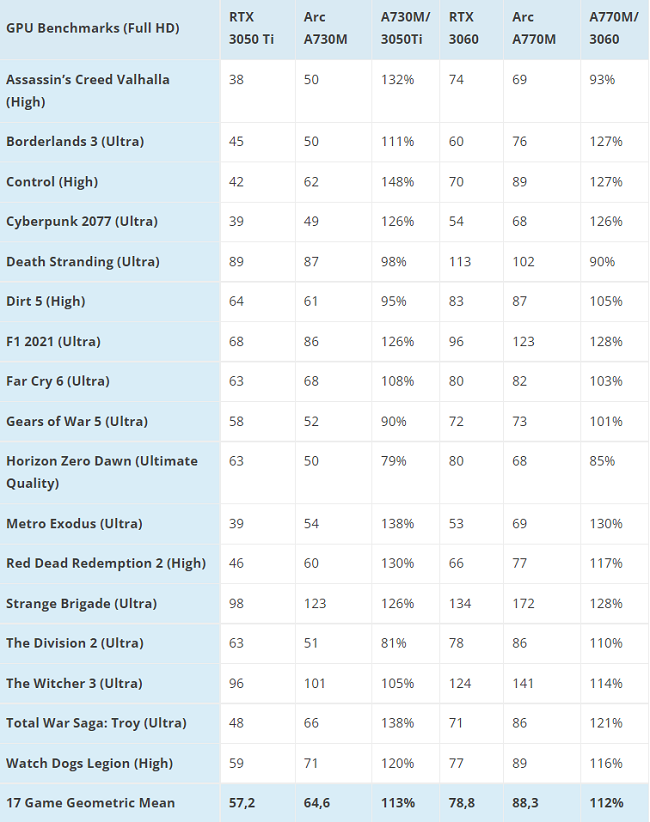Select the 172 value in the Strange Brigade row
Screen dimensions: 650x822
tap(523, 603)
